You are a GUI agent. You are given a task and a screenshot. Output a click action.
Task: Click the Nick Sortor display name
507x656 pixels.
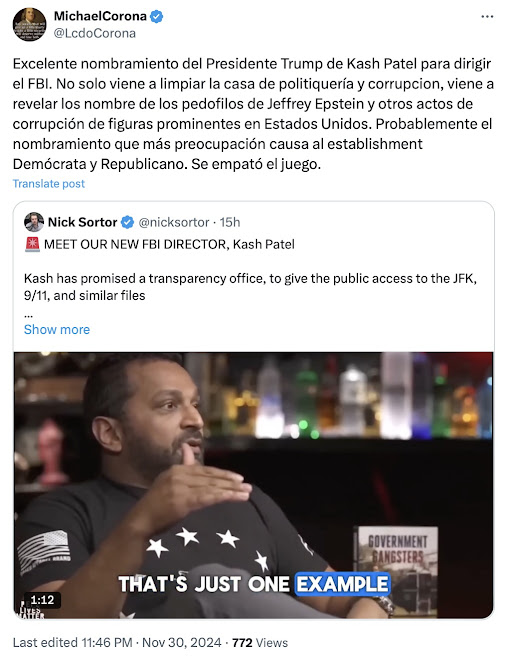(x=82, y=222)
